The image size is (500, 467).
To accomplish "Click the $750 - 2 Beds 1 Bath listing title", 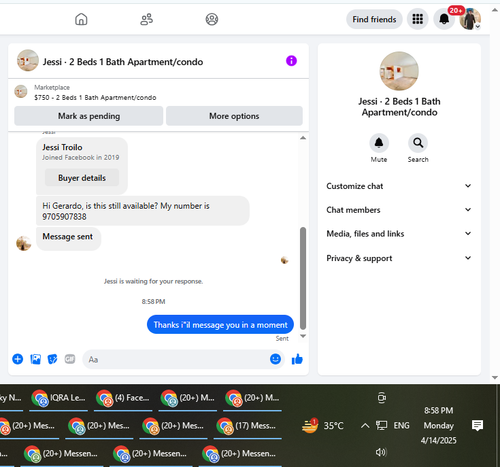I will [x=95, y=98].
